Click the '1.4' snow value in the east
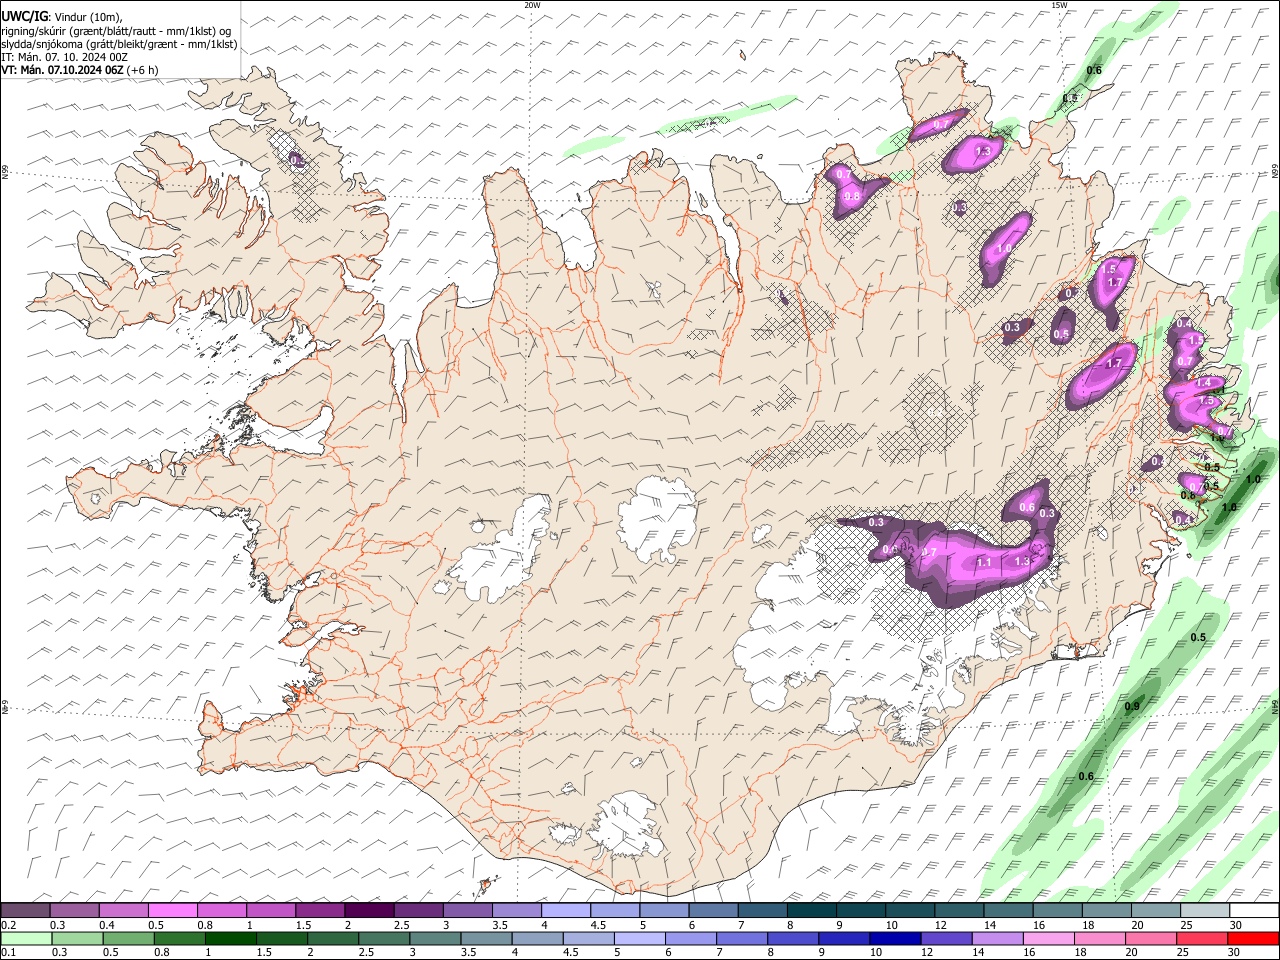This screenshot has height=960, width=1280. [x=1203, y=383]
